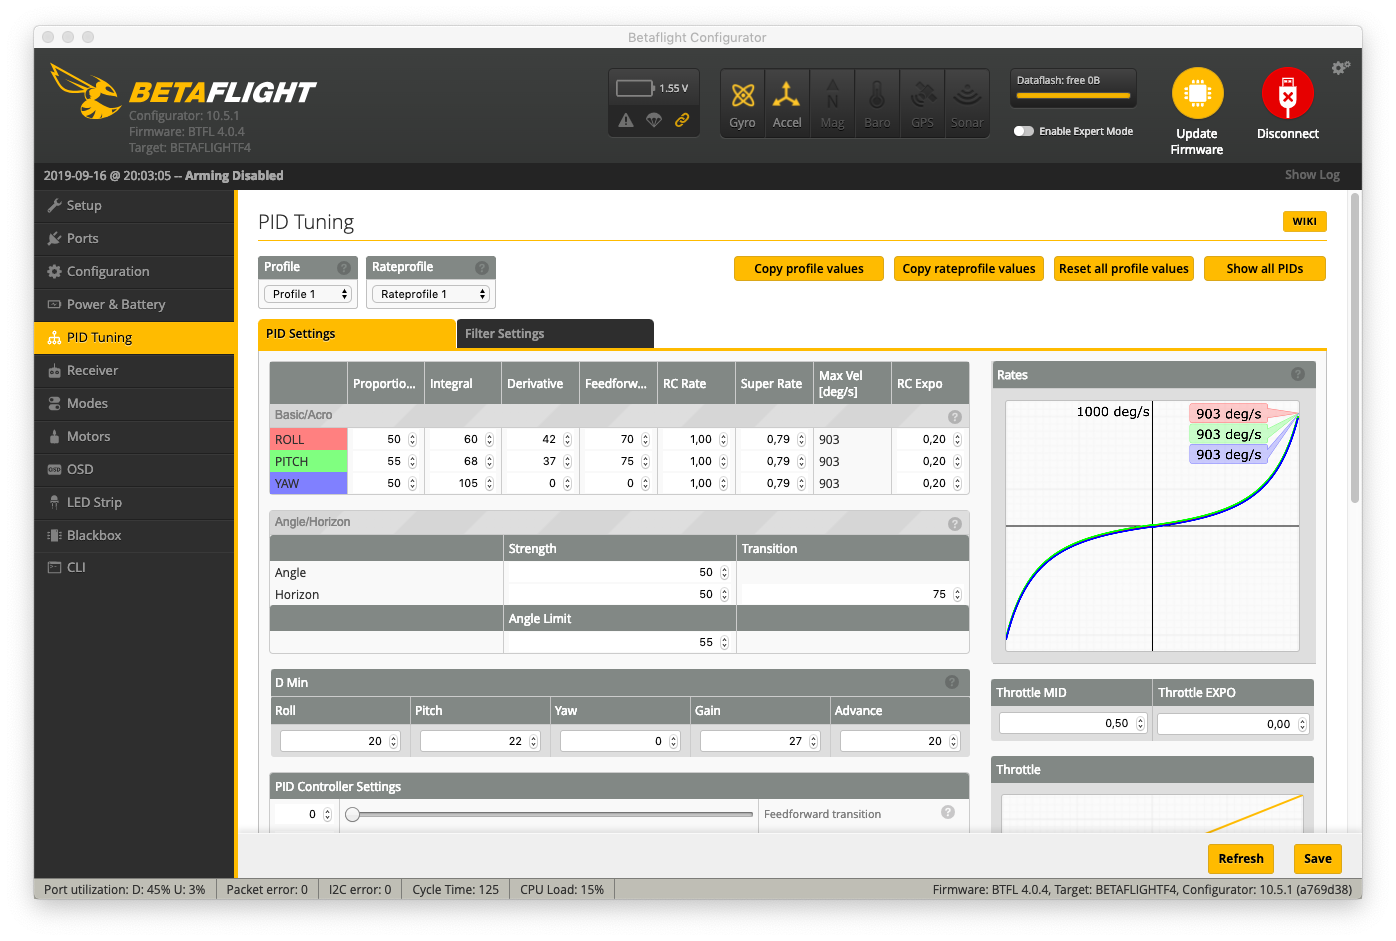Click the PITCH Integral stepper arrows

click(x=489, y=462)
